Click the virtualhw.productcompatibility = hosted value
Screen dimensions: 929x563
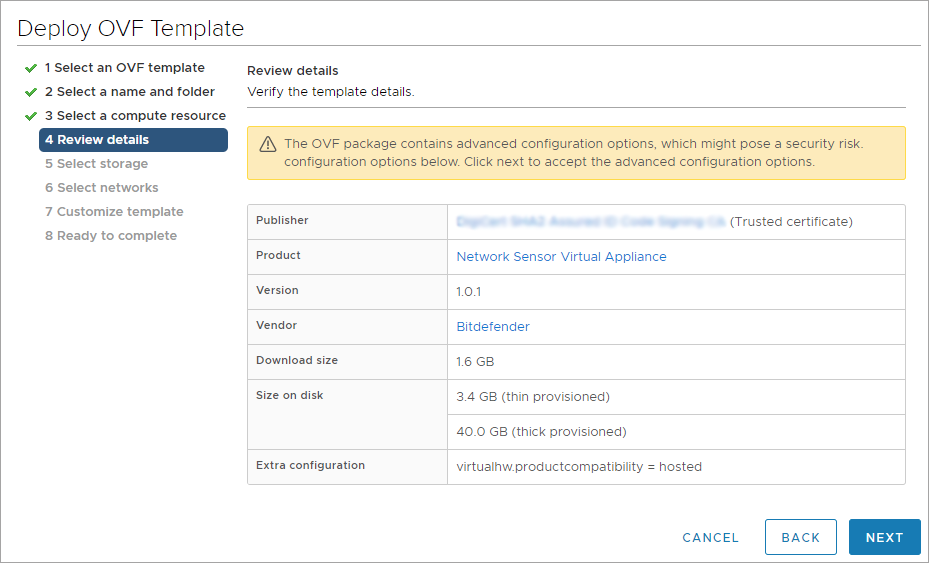click(x=579, y=466)
